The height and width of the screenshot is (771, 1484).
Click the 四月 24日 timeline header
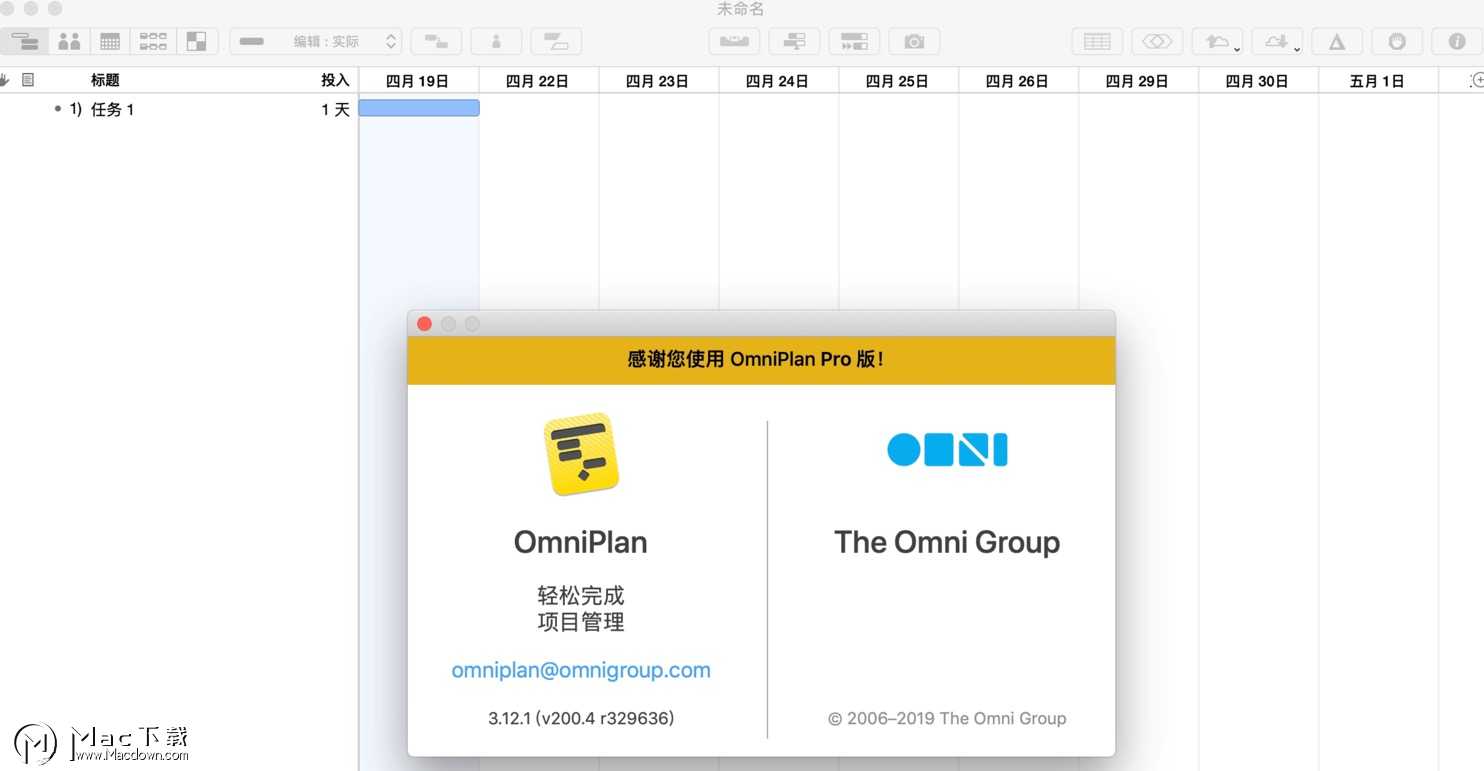tap(779, 81)
